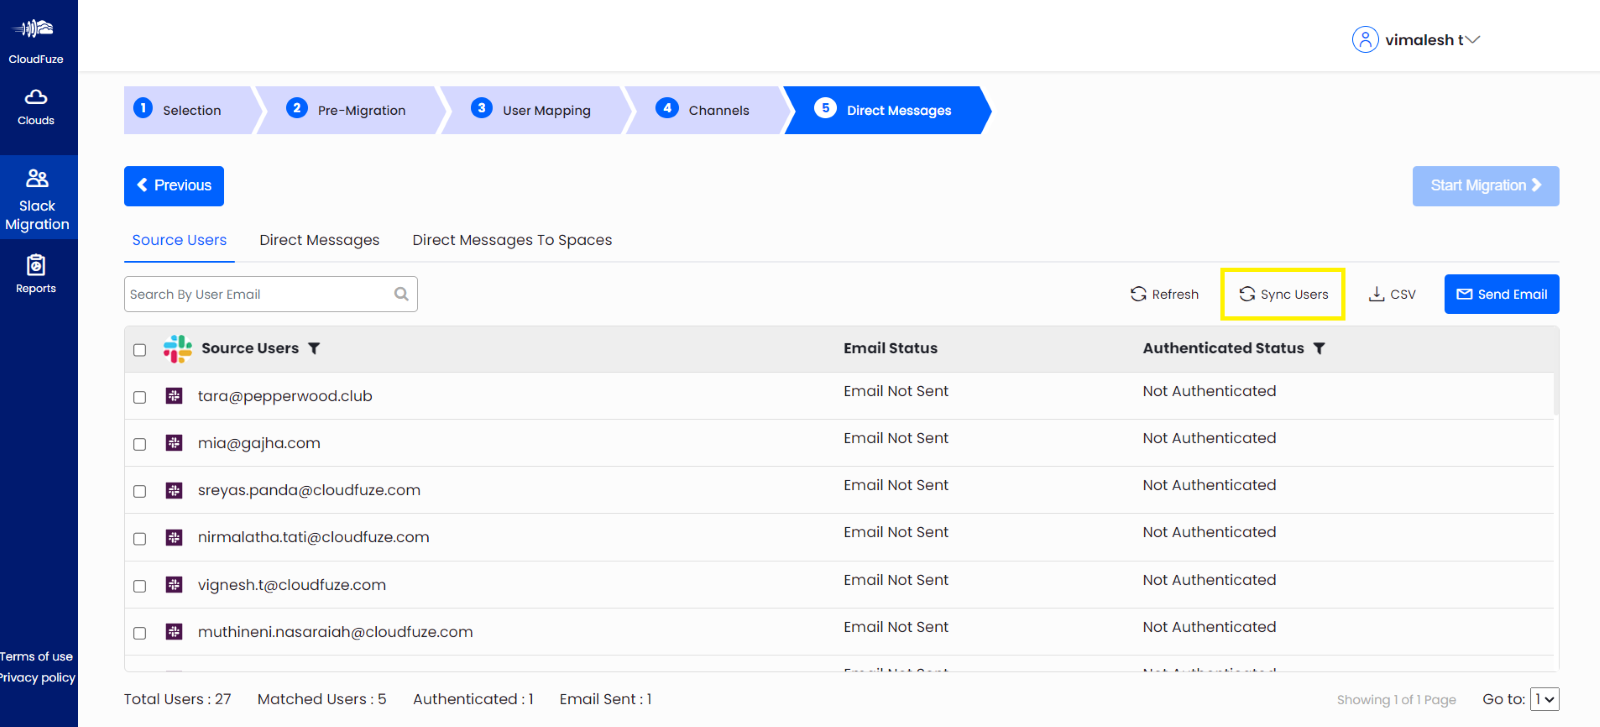Open Clouds from the sidebar

[x=36, y=107]
